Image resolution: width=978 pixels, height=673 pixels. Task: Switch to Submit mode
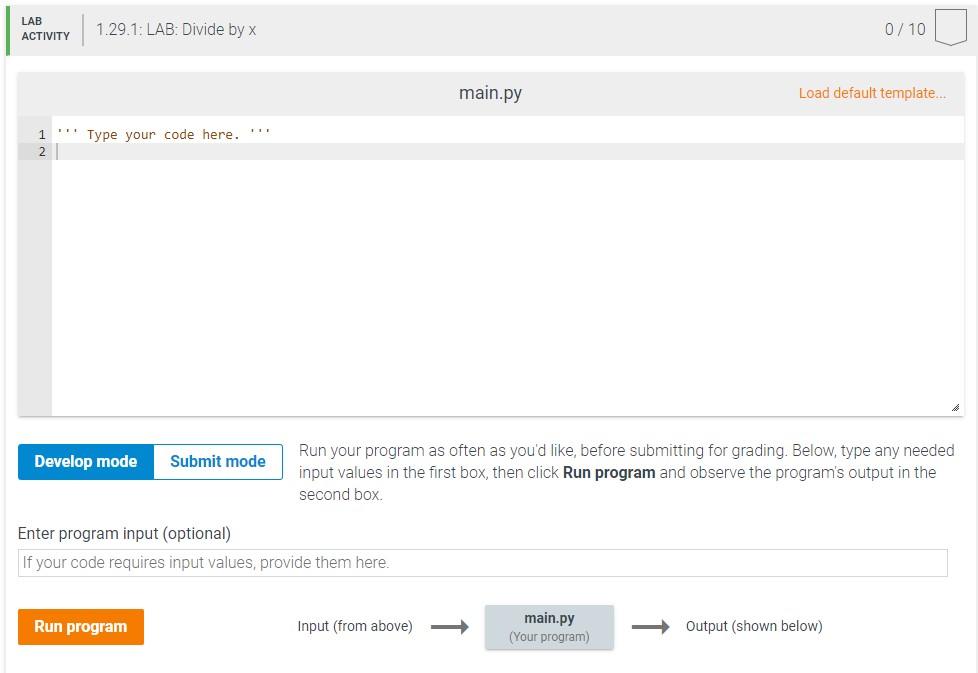pos(218,462)
